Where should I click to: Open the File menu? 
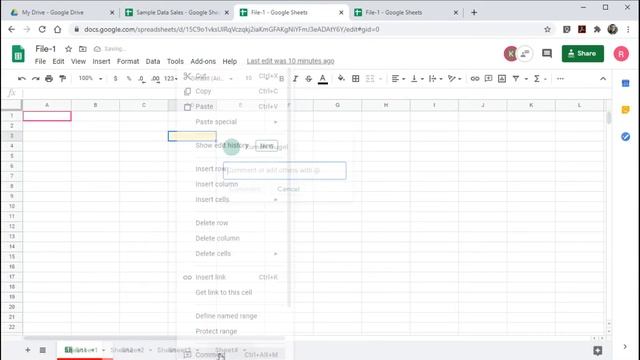click(x=40, y=61)
